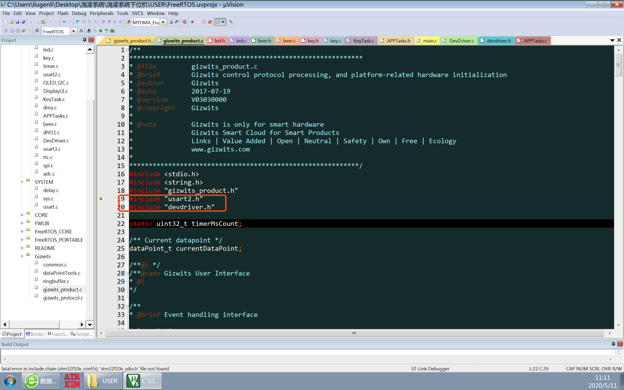The image size is (624, 390).
Task: Expand the FreeRTOS_CORE group
Action: [22, 232]
